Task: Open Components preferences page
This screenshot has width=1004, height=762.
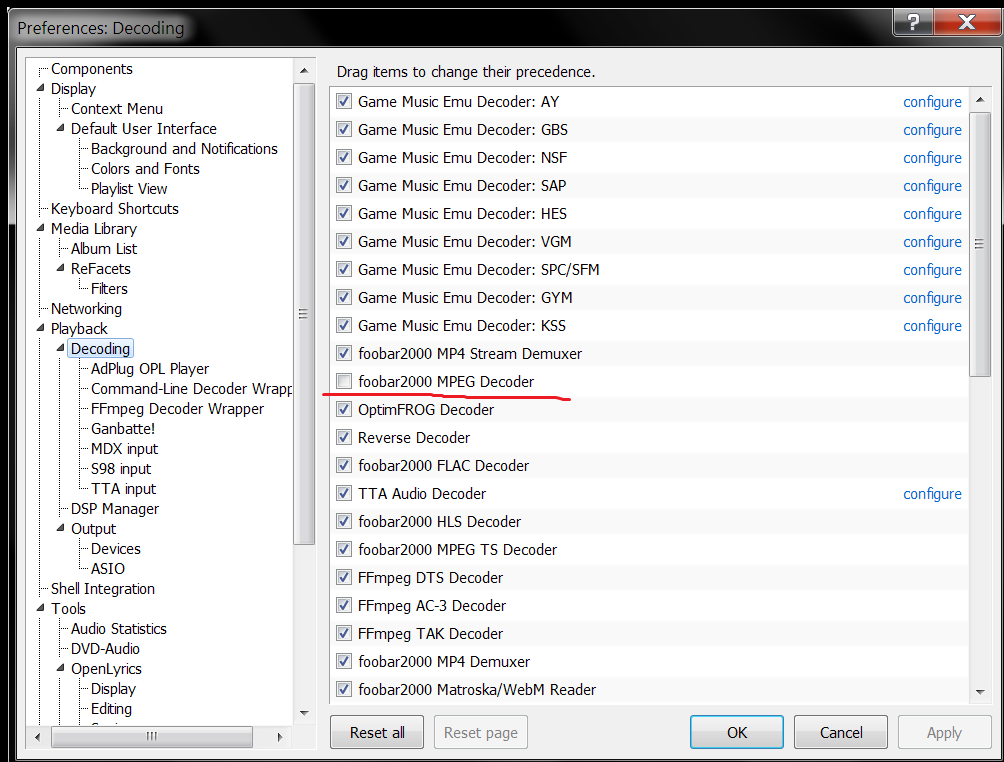Action: (92, 69)
